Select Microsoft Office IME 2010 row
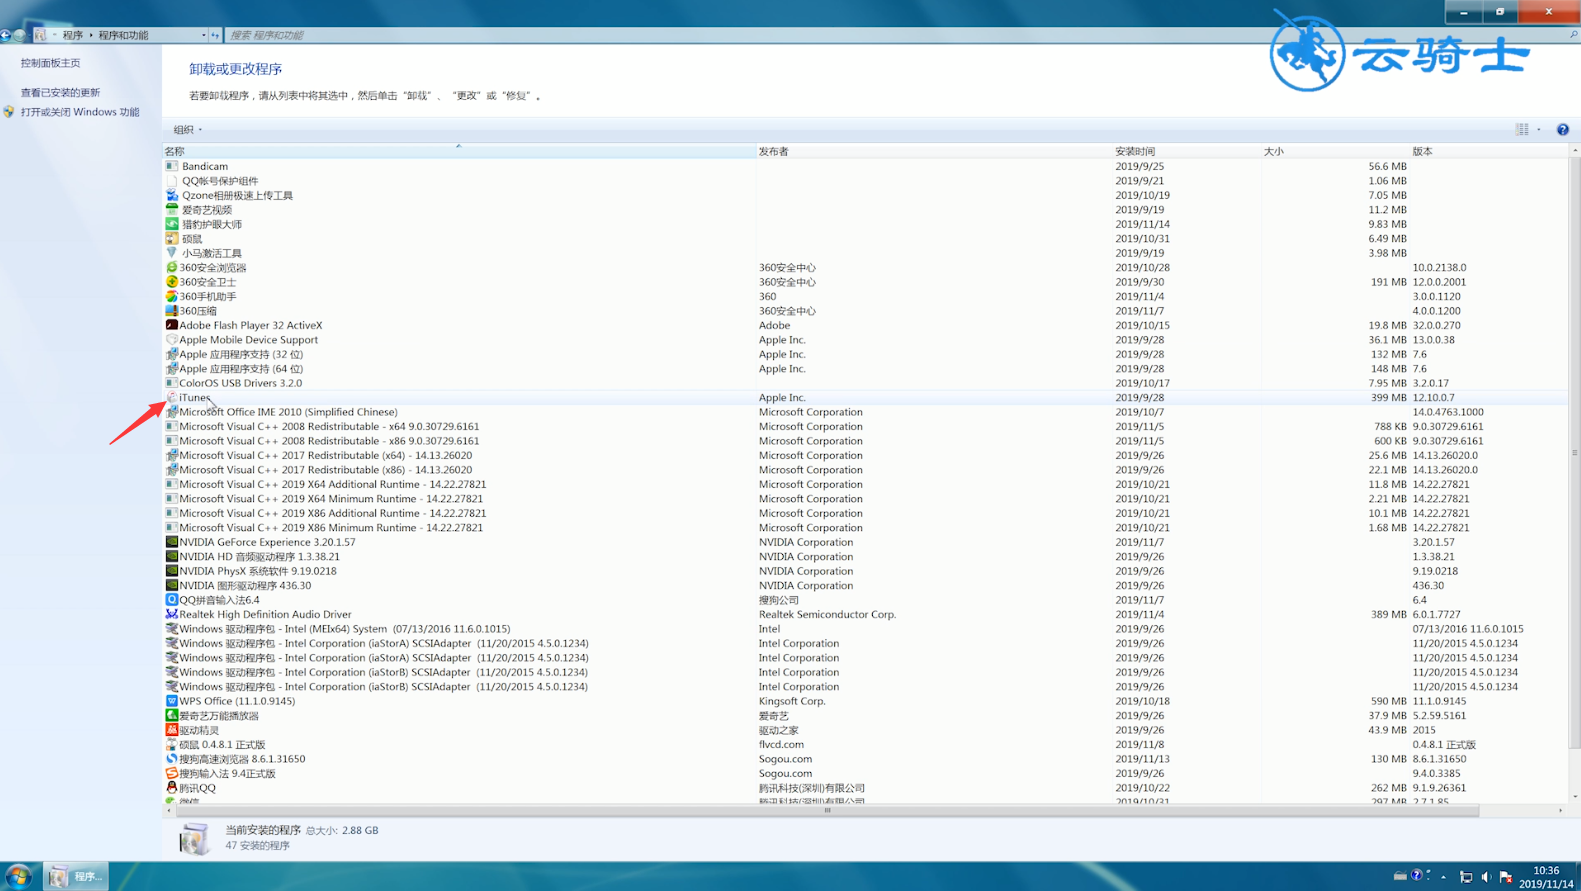Screen dimensions: 1581x891 (866, 412)
